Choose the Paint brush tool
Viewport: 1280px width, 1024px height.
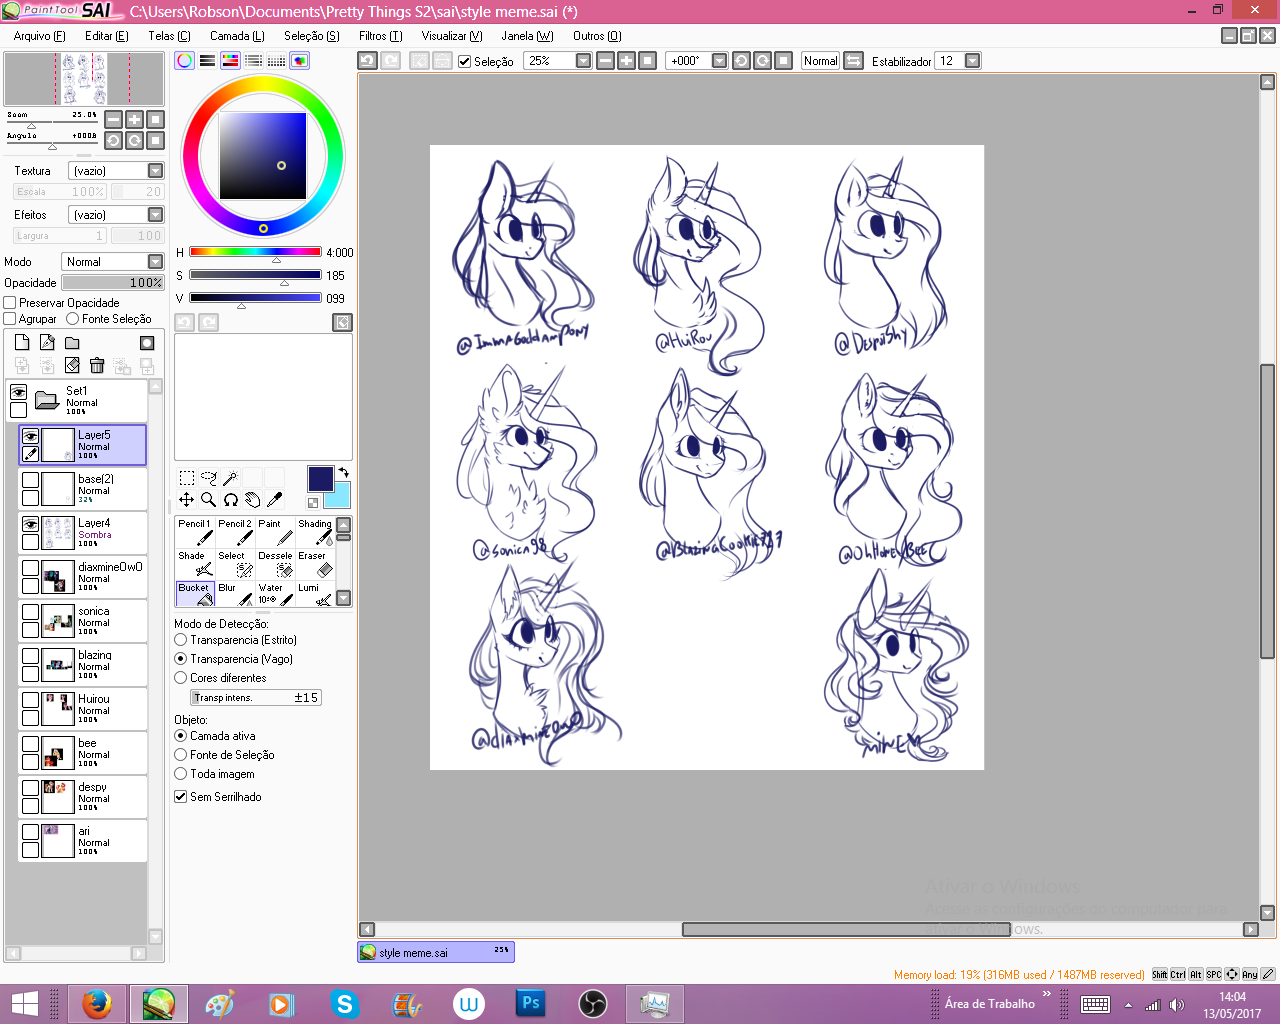click(x=275, y=532)
